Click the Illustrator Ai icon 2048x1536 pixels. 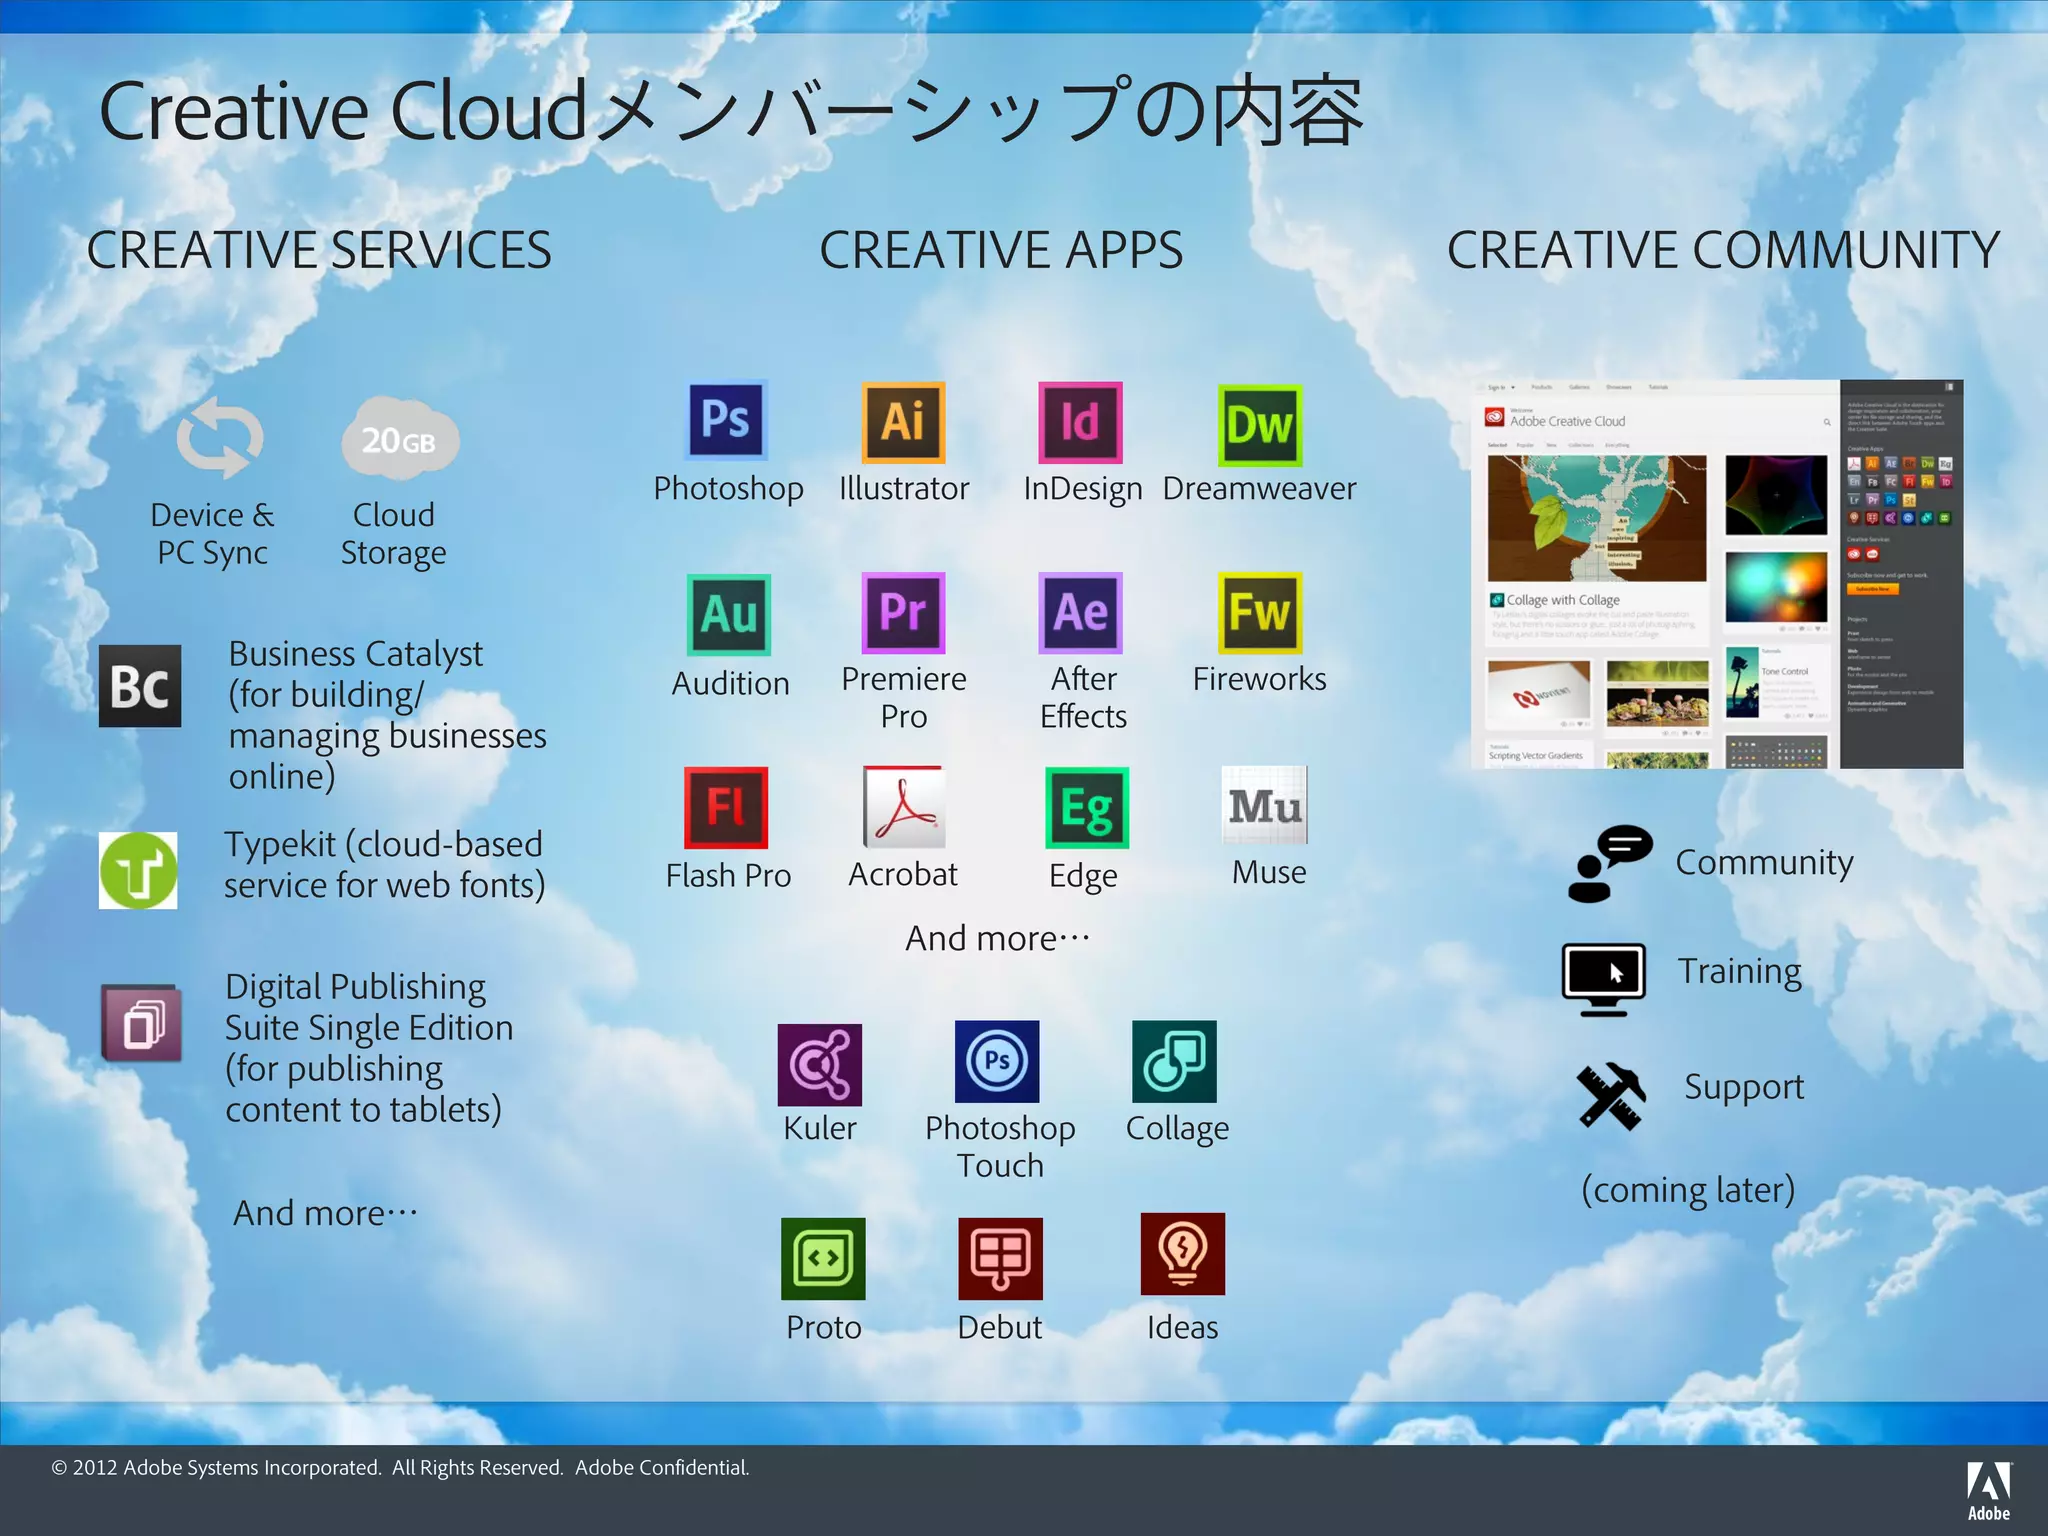pyautogui.click(x=903, y=421)
